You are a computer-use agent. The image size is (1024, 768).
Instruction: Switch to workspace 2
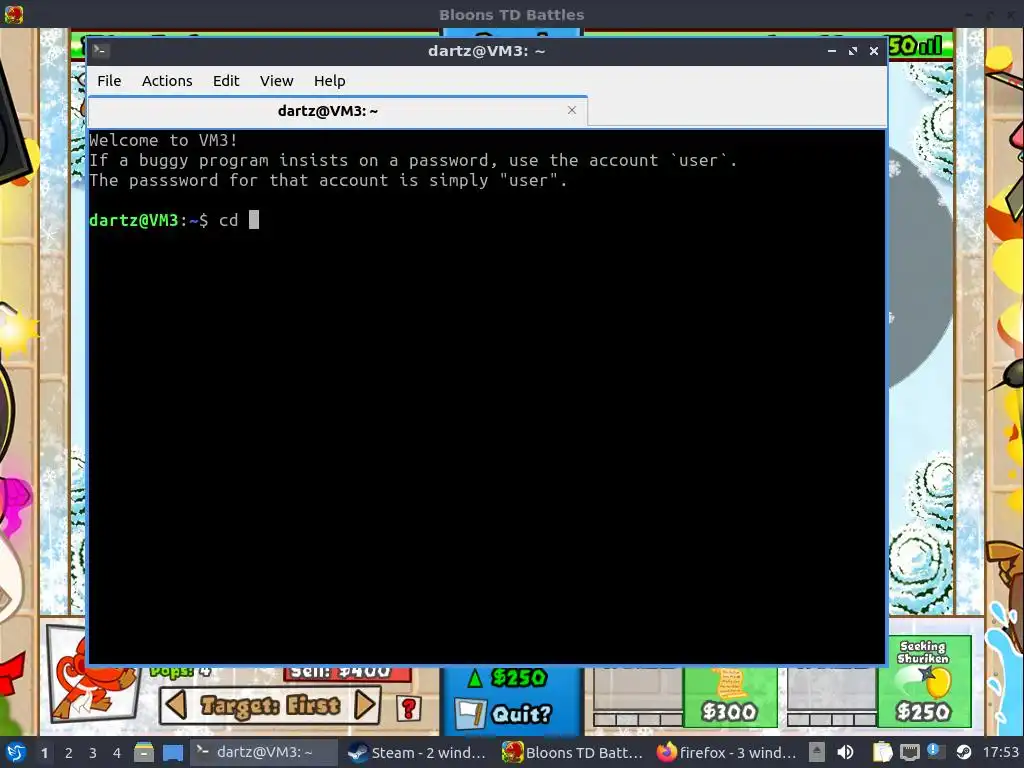(69, 753)
